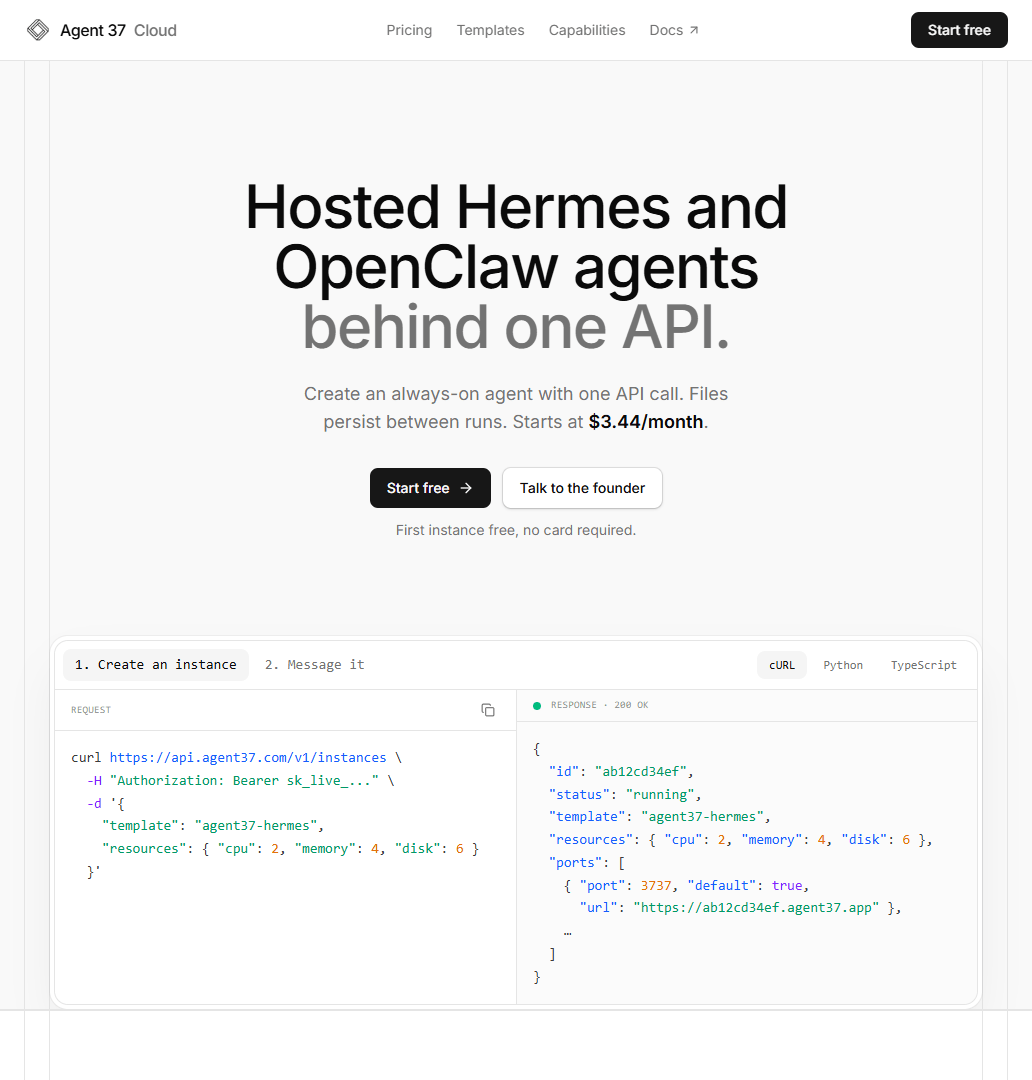
Task: Switch to '2. Message it' tab
Action: tap(314, 665)
